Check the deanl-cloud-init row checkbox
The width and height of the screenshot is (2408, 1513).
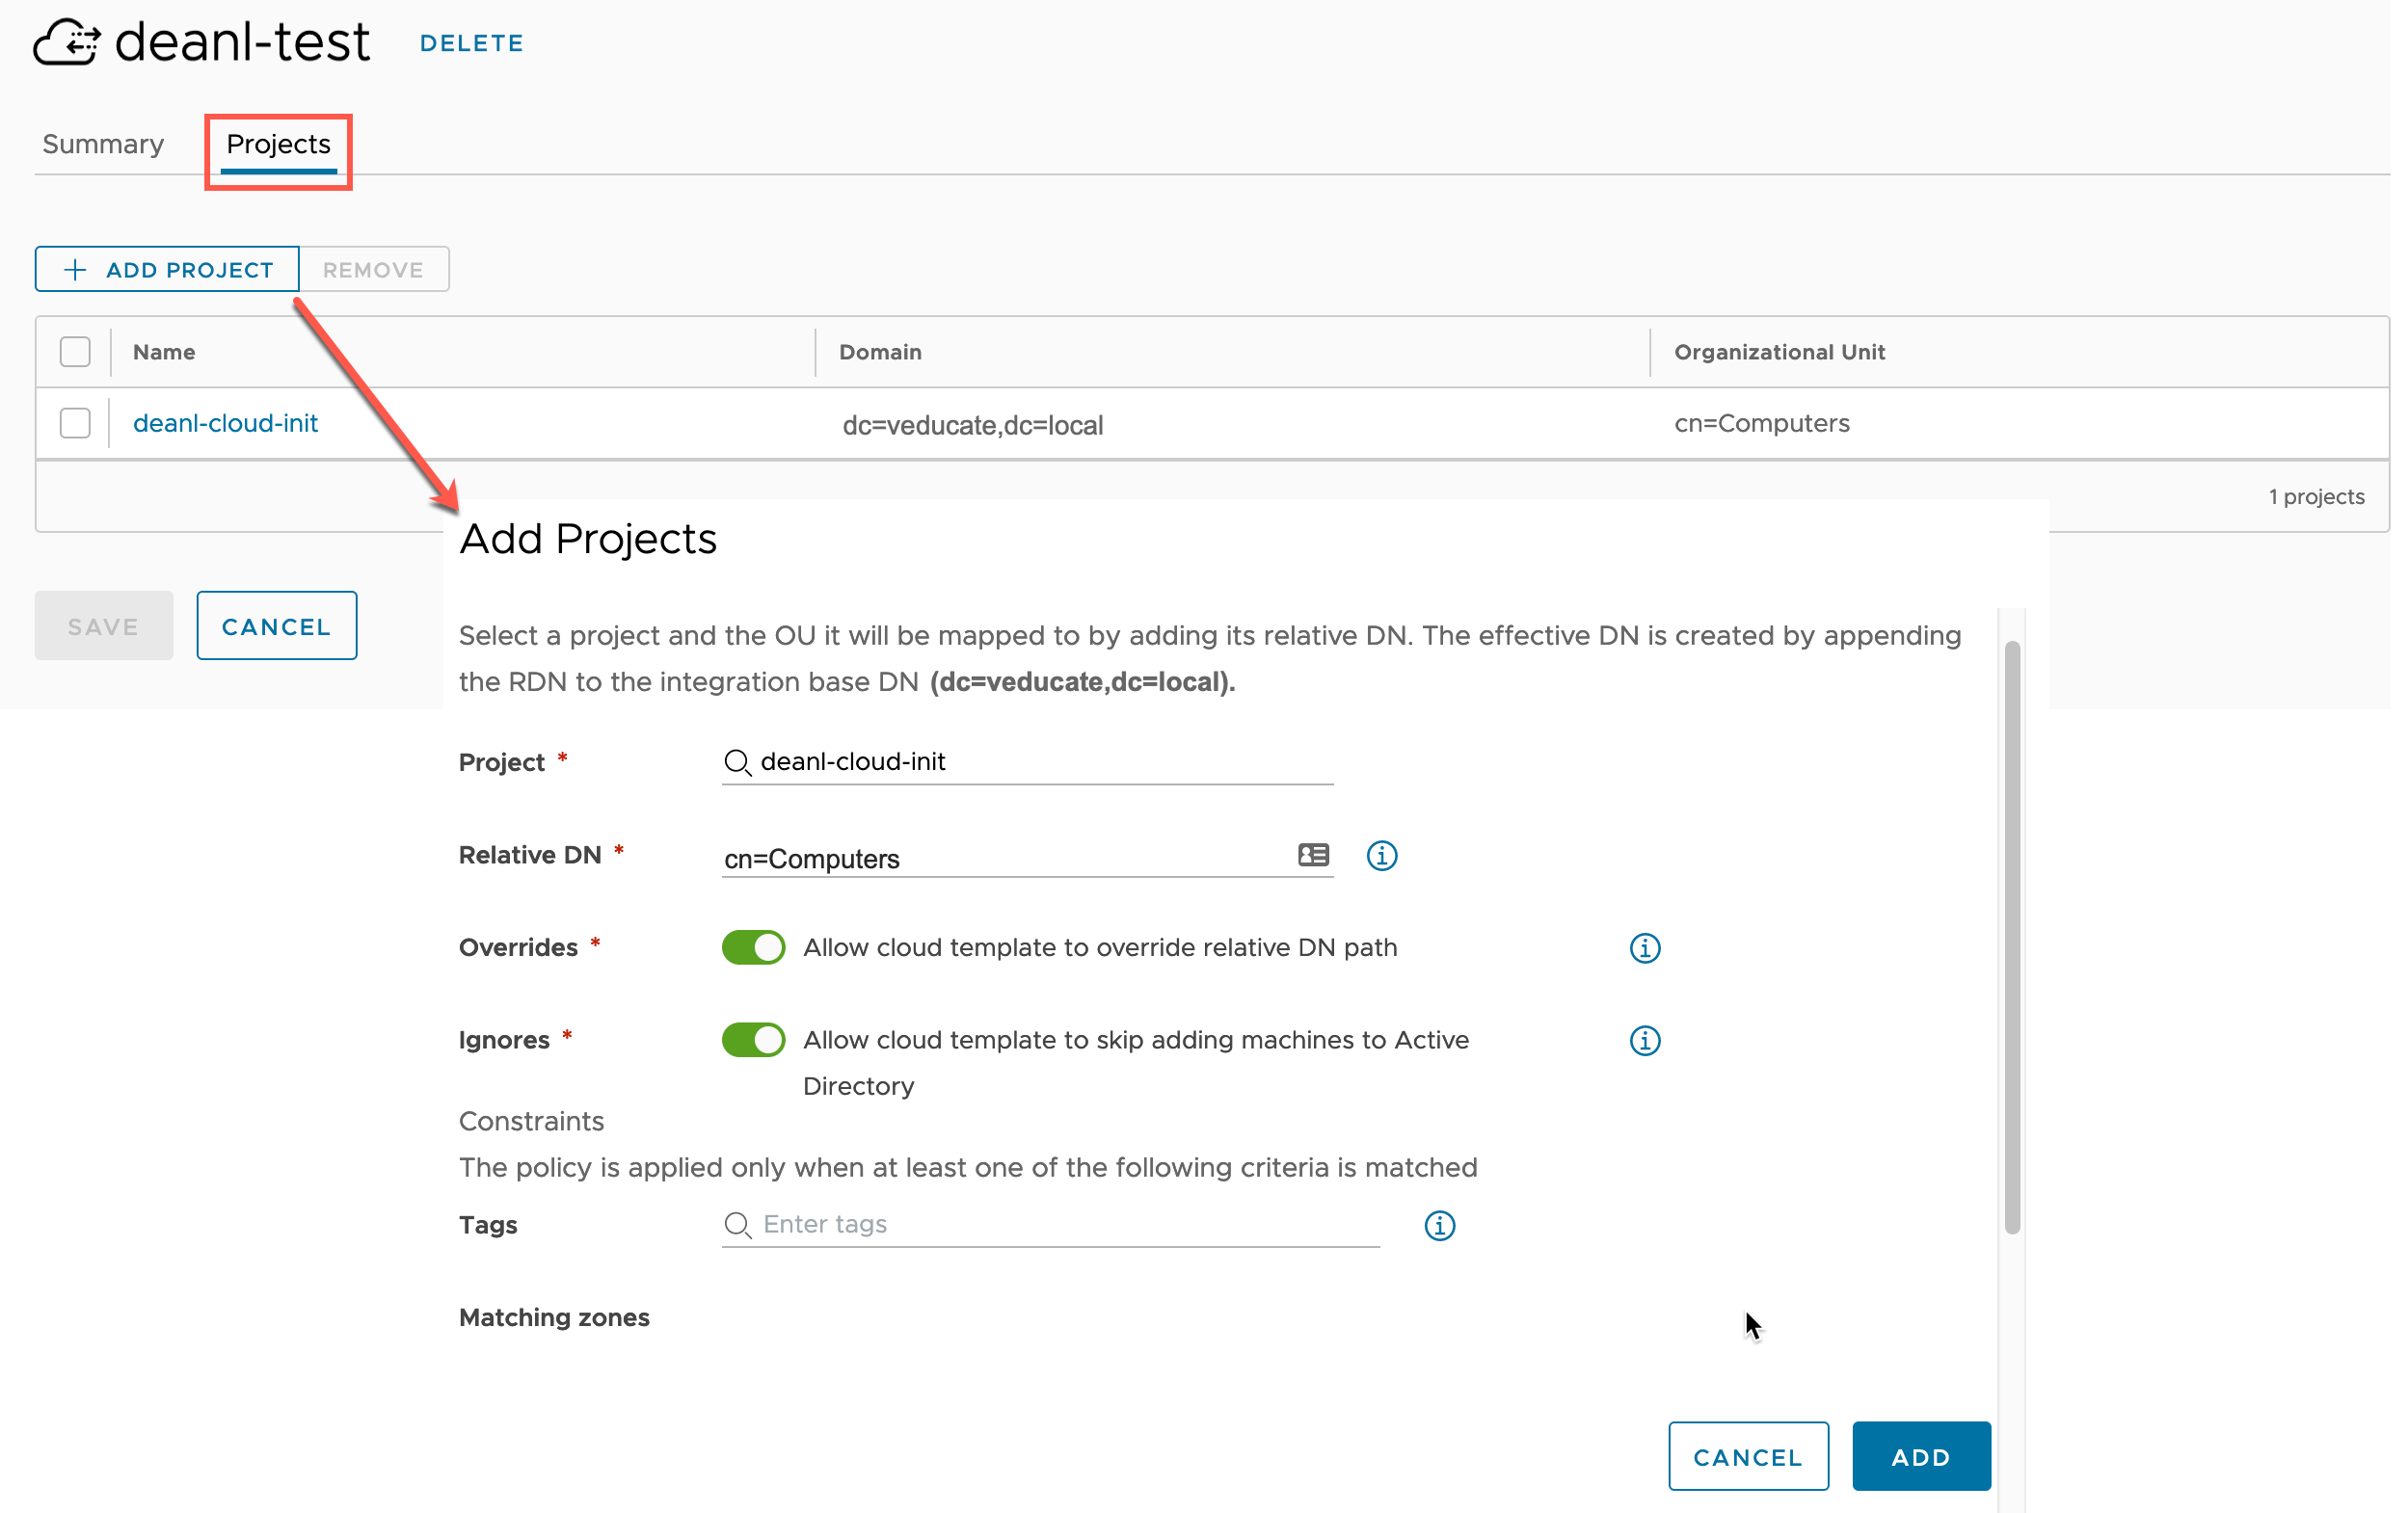pos(75,423)
